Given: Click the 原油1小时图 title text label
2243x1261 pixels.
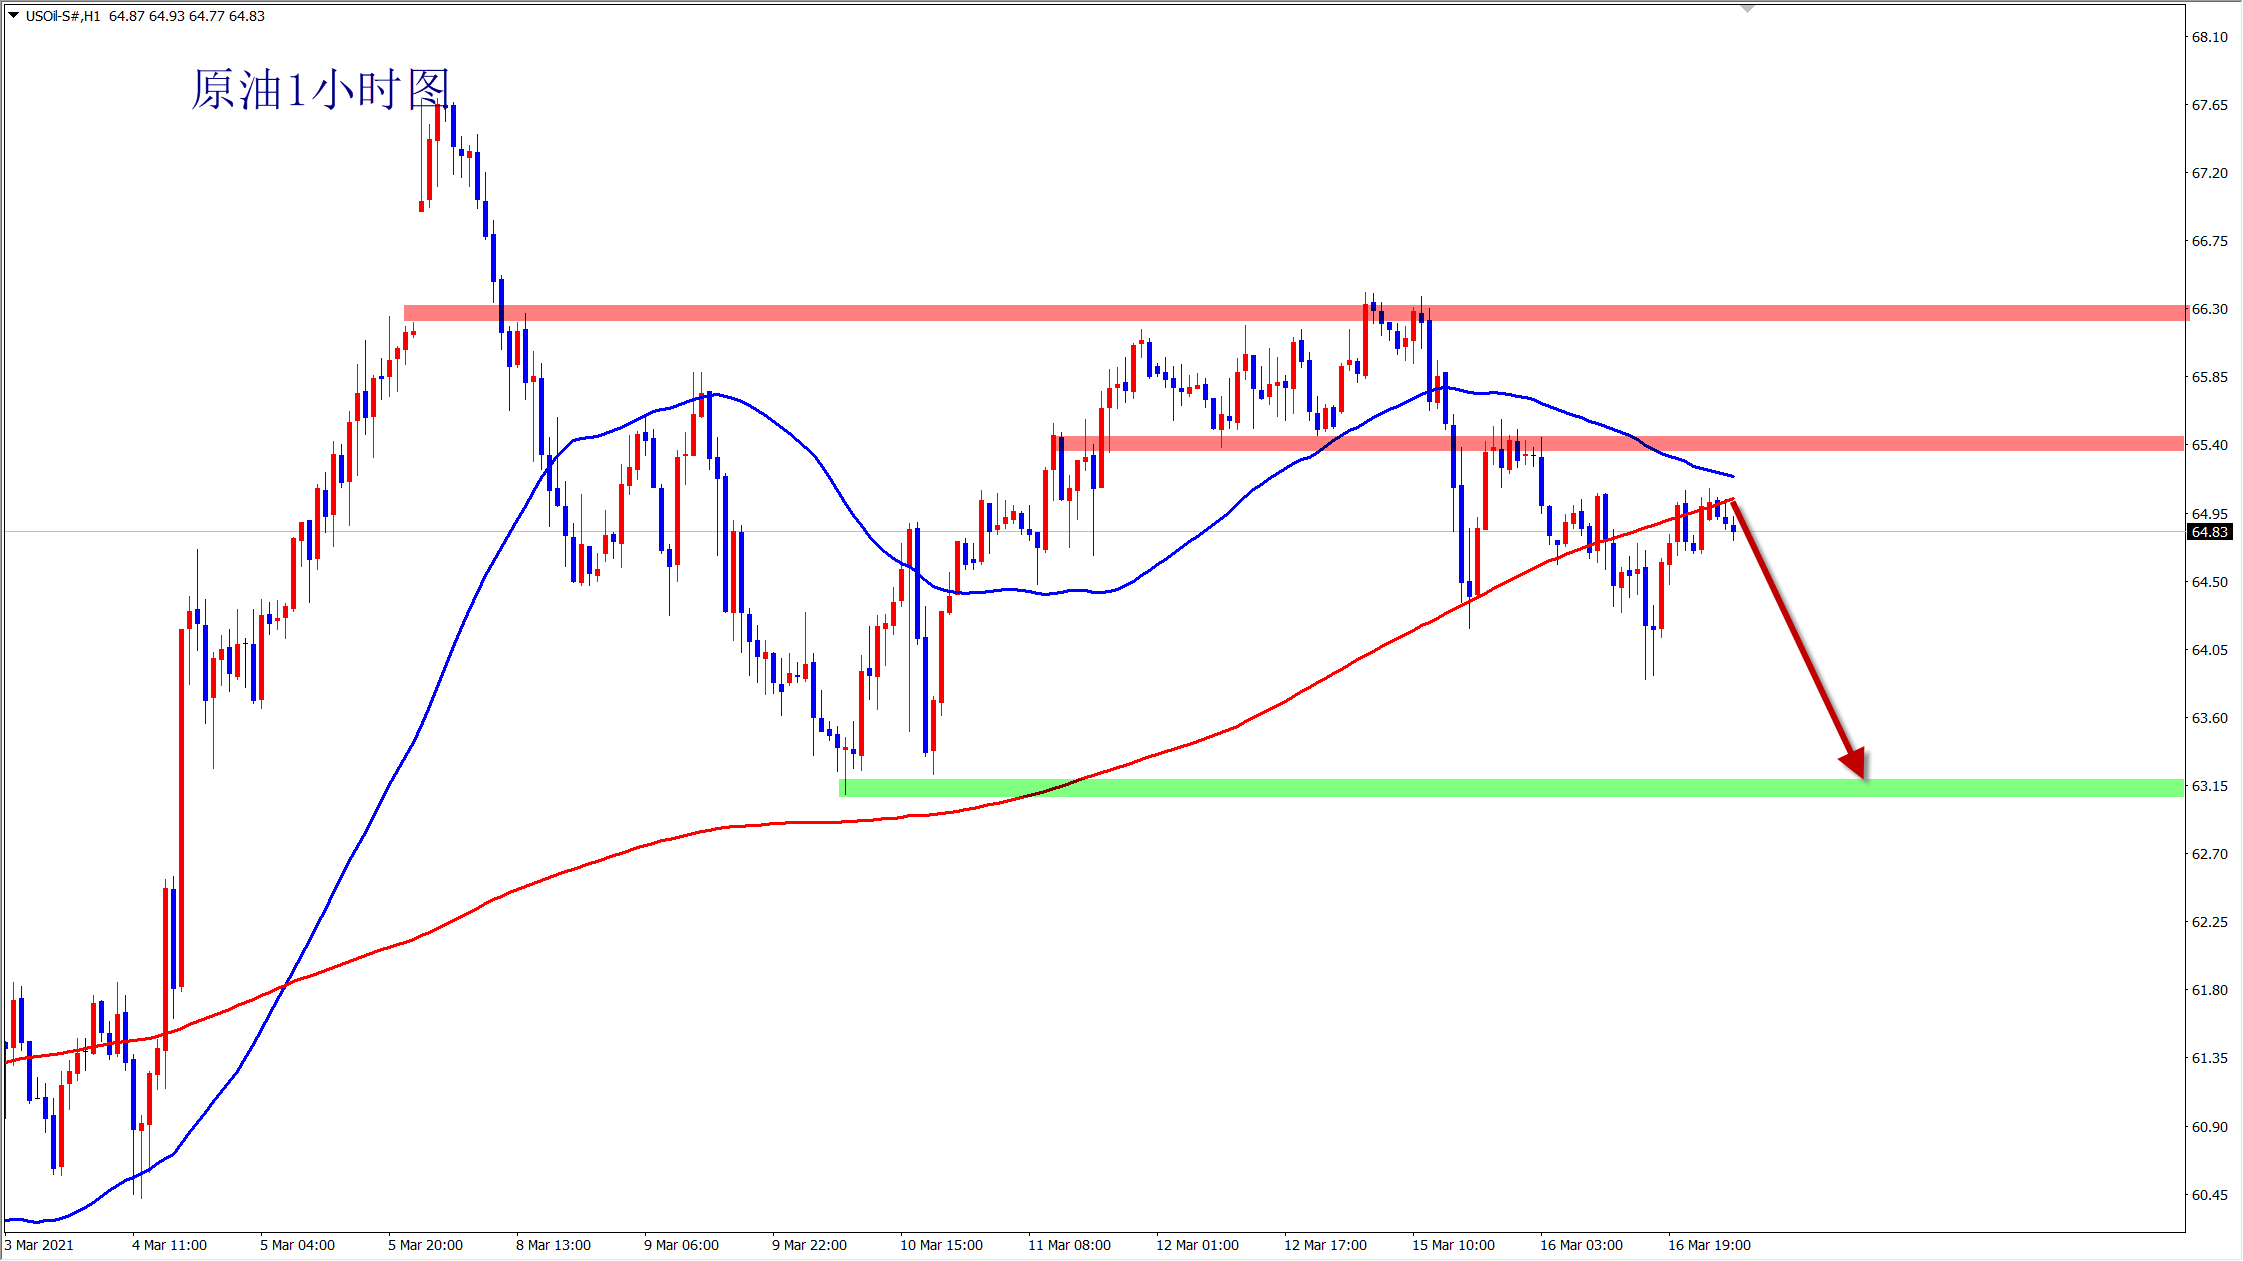Looking at the screenshot, I should pyautogui.click(x=320, y=90).
